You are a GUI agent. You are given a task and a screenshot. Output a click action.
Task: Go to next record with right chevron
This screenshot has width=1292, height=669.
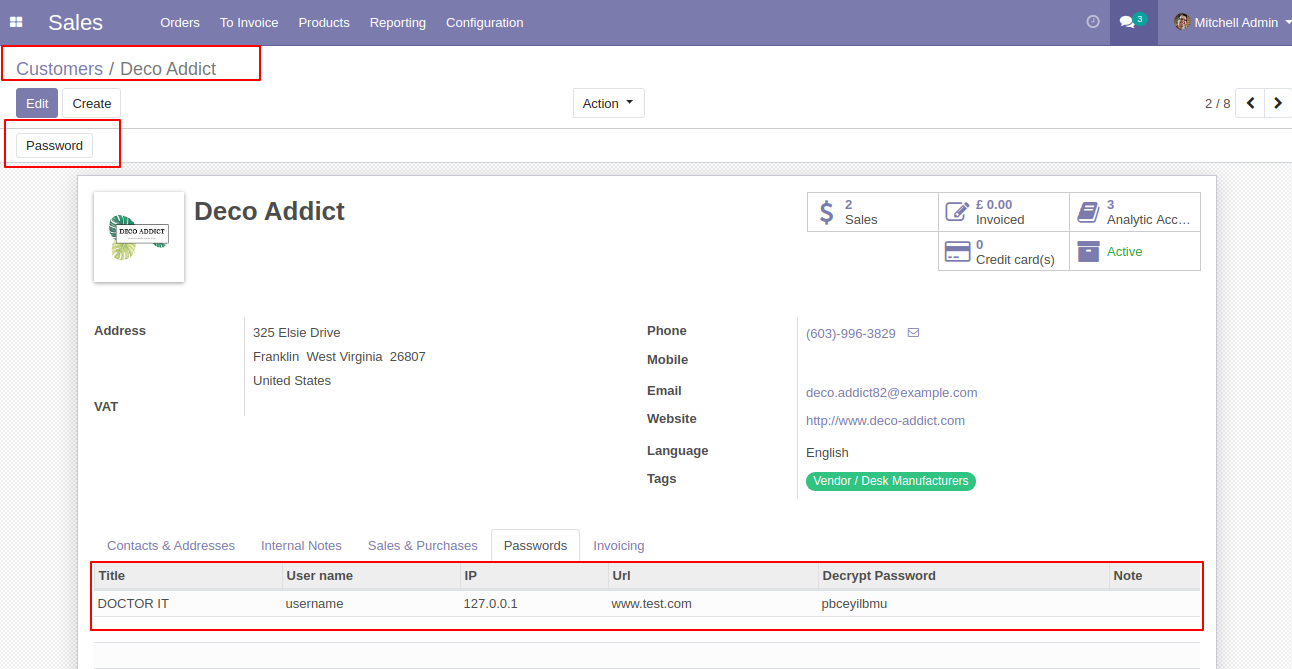pos(1277,103)
